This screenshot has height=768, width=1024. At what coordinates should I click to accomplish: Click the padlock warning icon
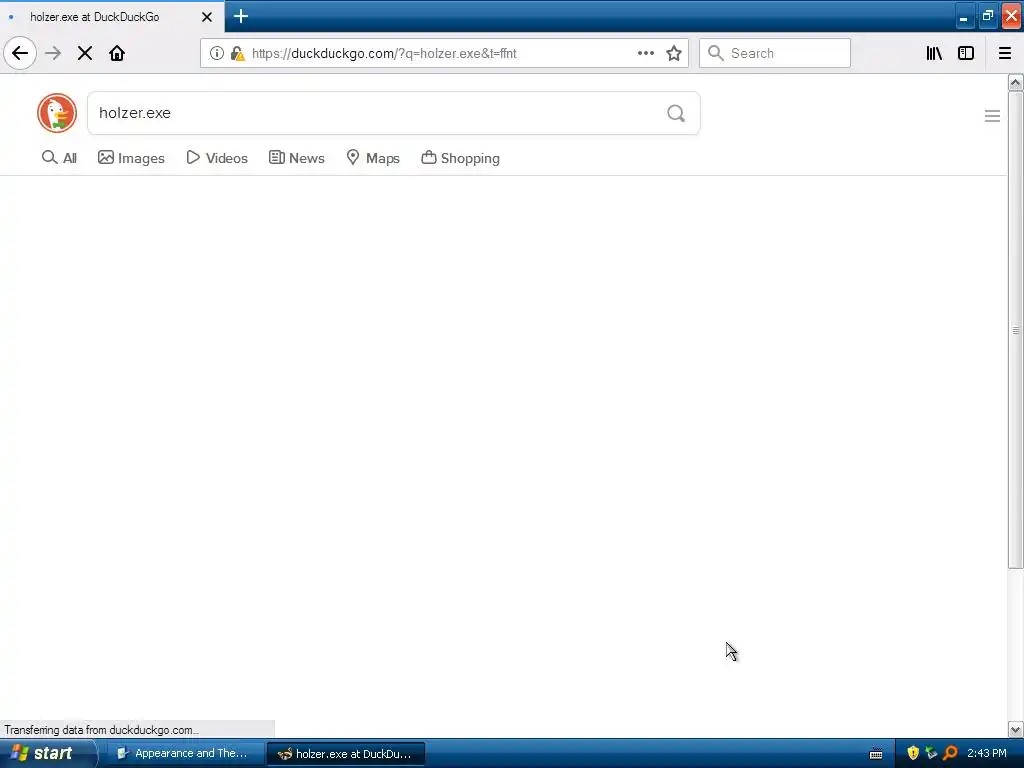pos(238,53)
